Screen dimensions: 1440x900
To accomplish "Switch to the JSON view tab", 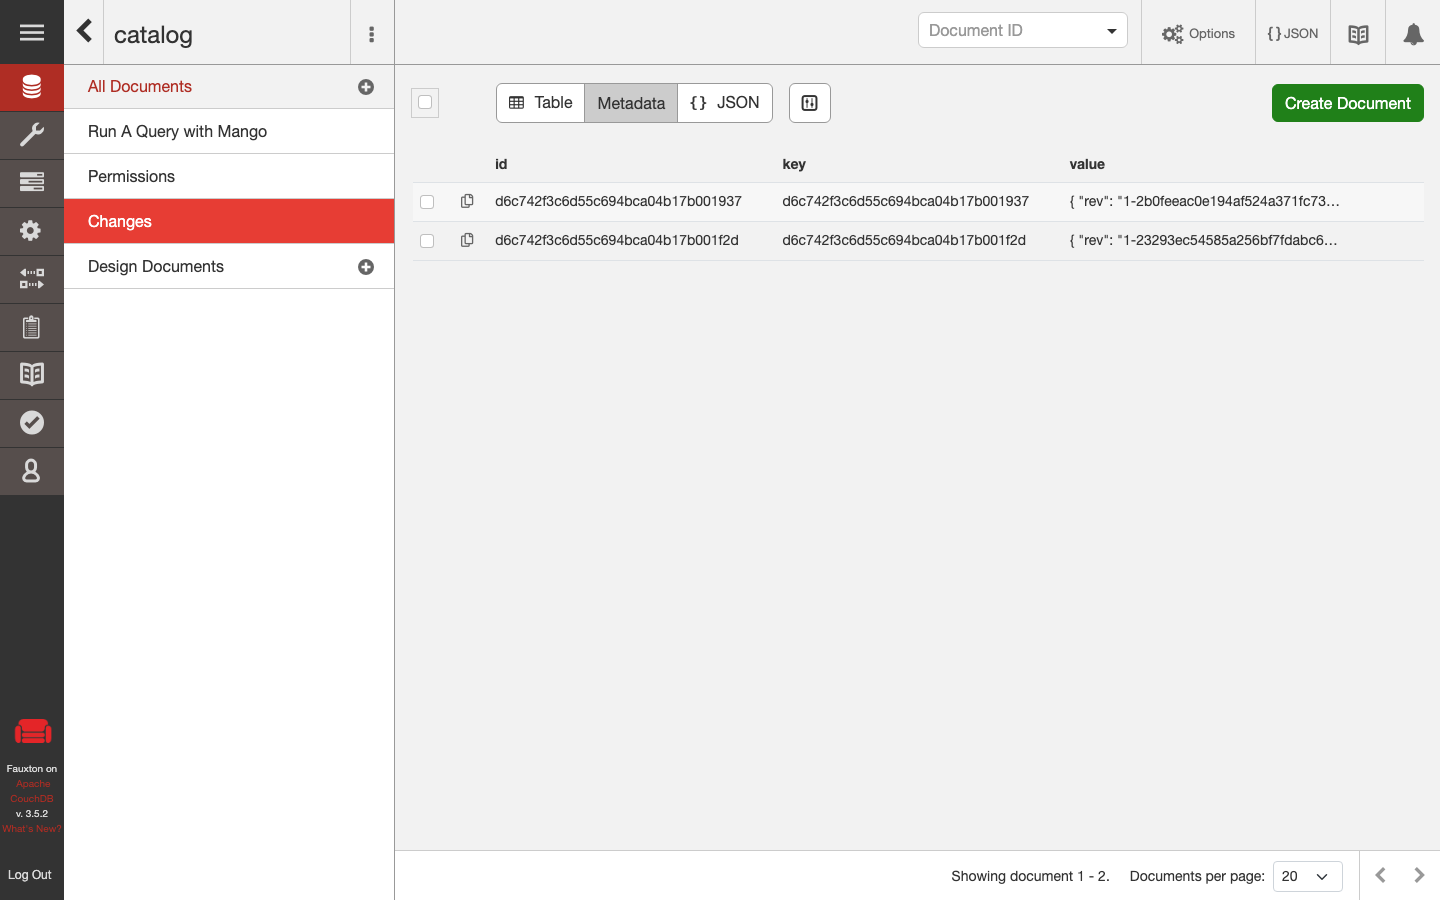I will [x=725, y=103].
